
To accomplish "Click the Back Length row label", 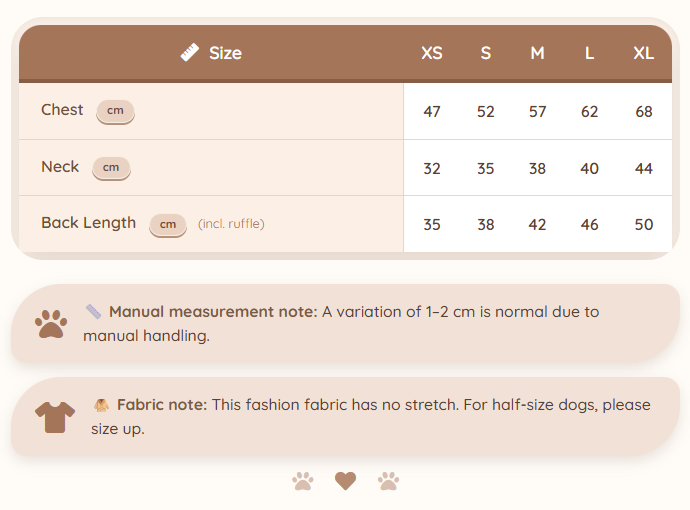I will [x=88, y=223].
